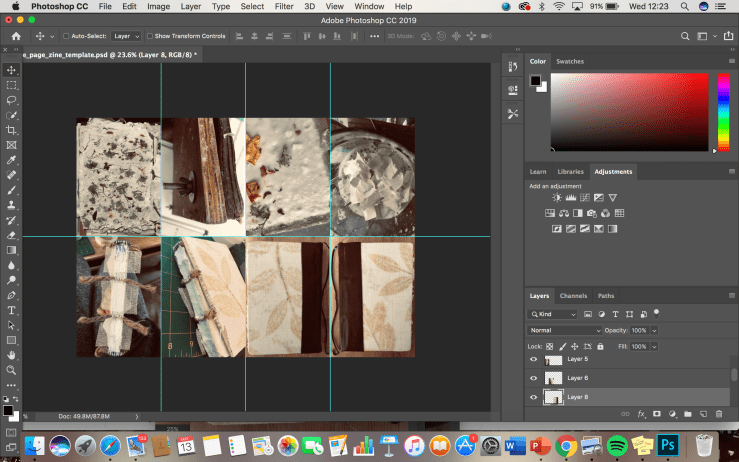Viewport: 739px width, 462px height.
Task: Expand the layer Opacity dropdown arrow
Action: coord(655,330)
